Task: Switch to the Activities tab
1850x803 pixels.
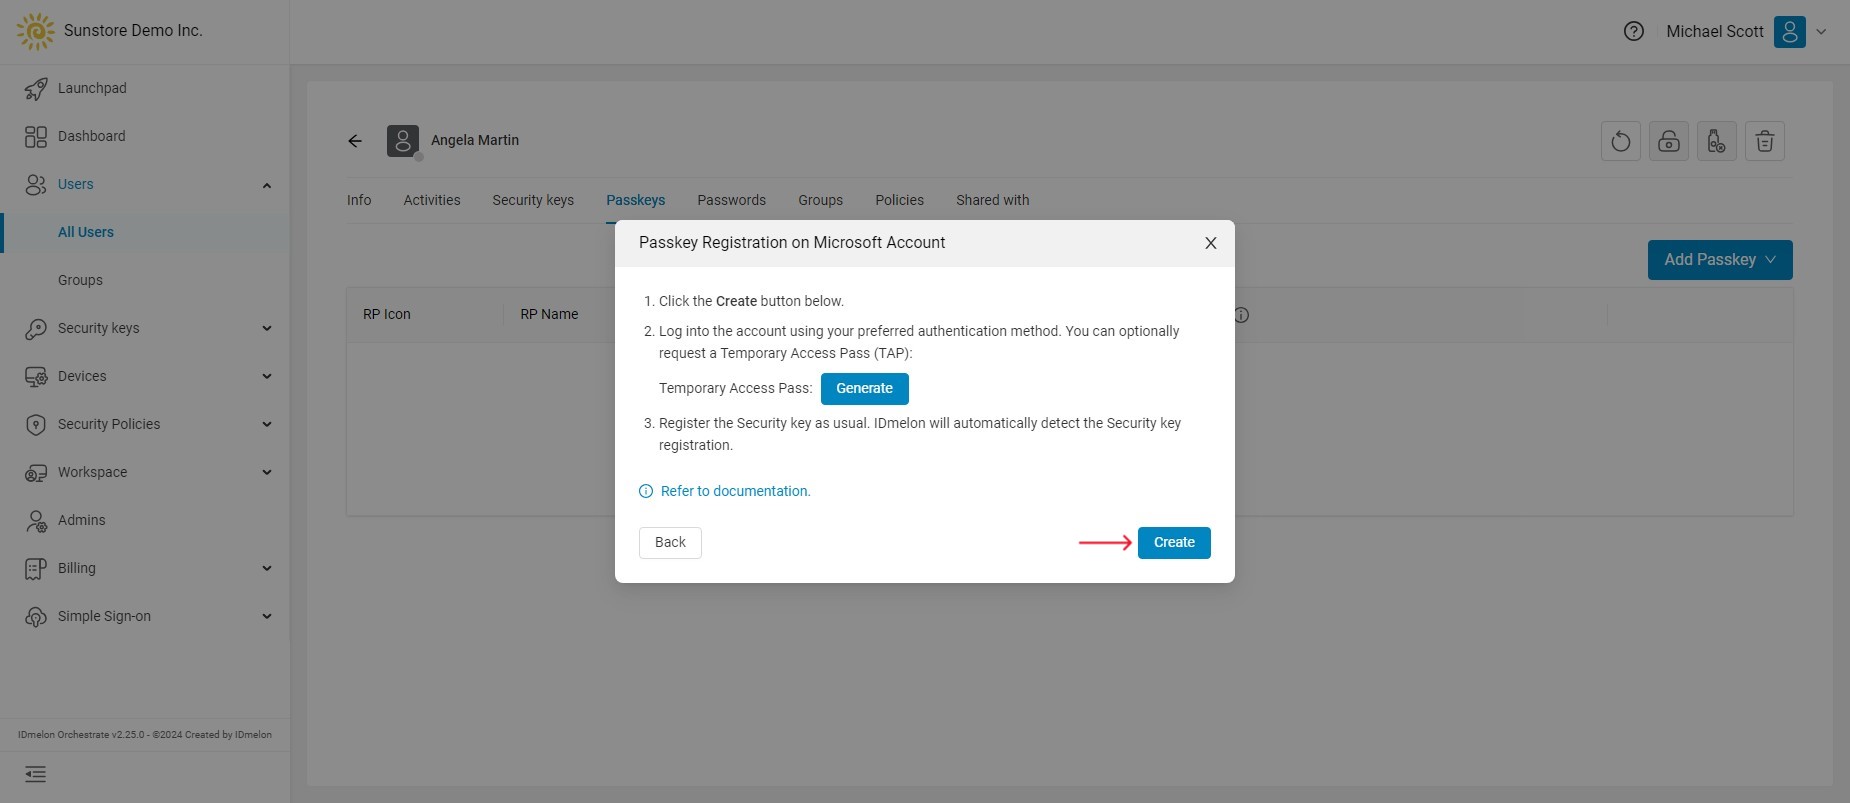Action: click(432, 200)
